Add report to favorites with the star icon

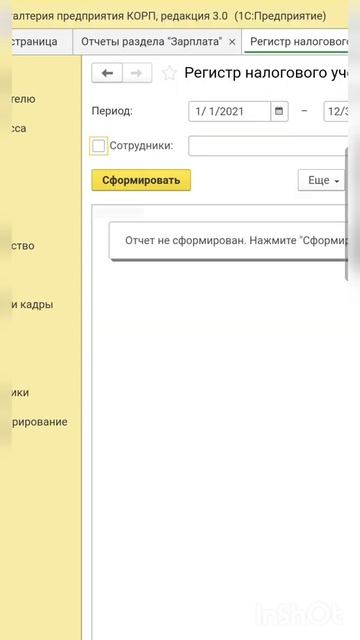(x=169, y=73)
